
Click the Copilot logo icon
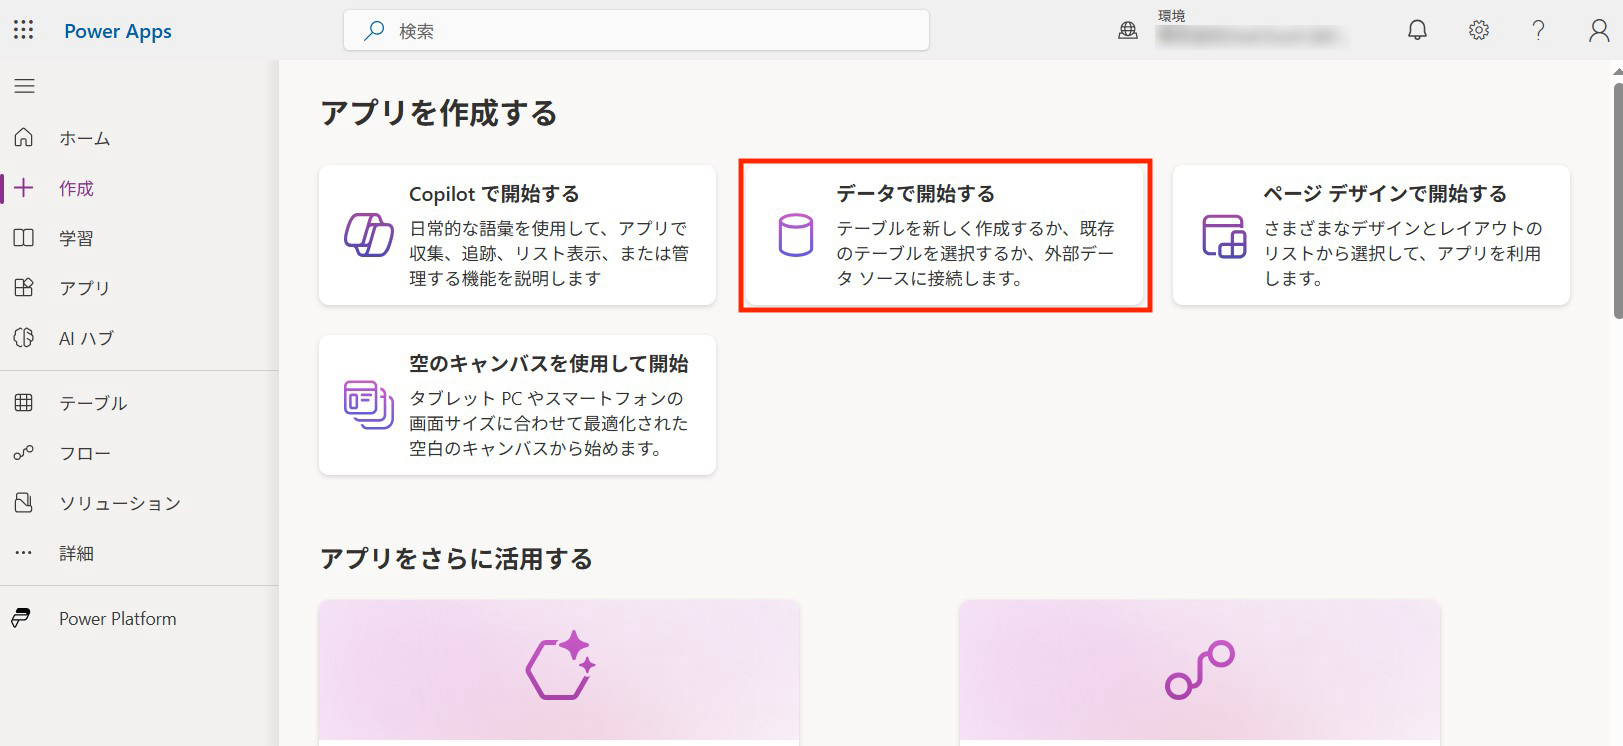coord(369,235)
